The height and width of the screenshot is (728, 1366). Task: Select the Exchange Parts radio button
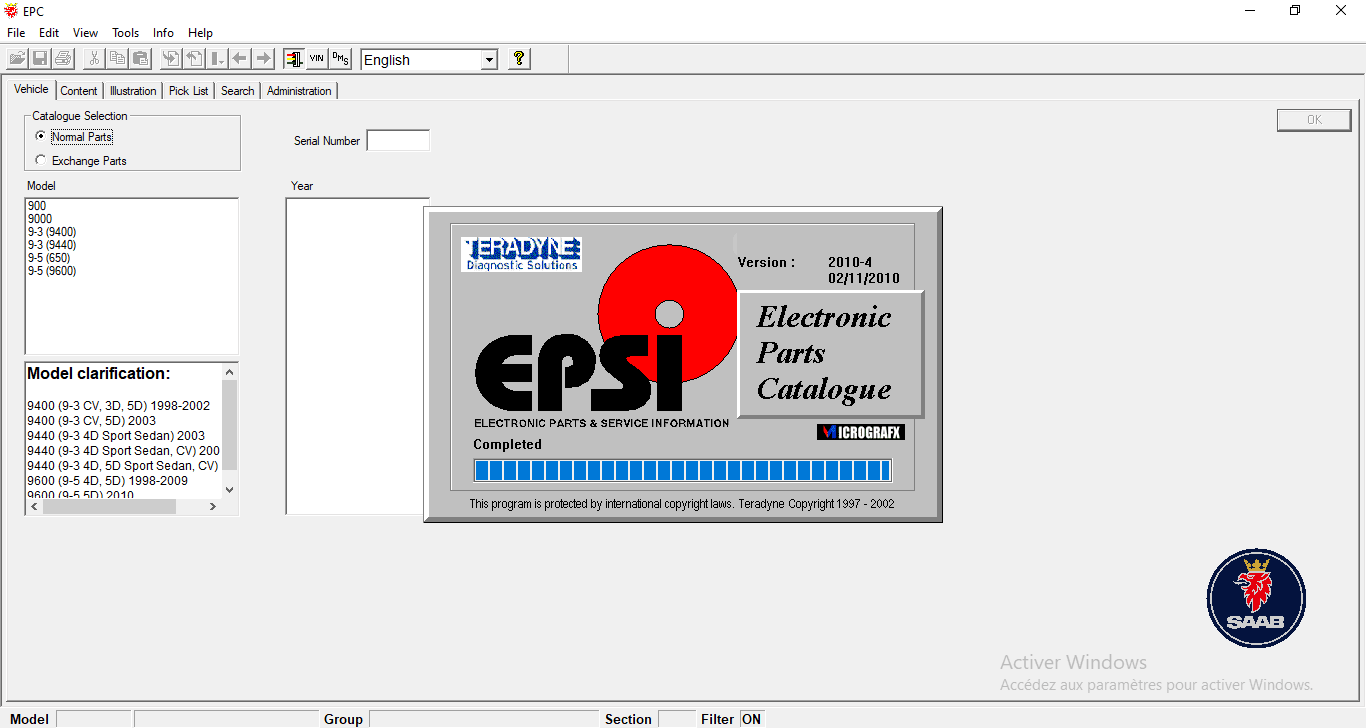[x=39, y=159]
